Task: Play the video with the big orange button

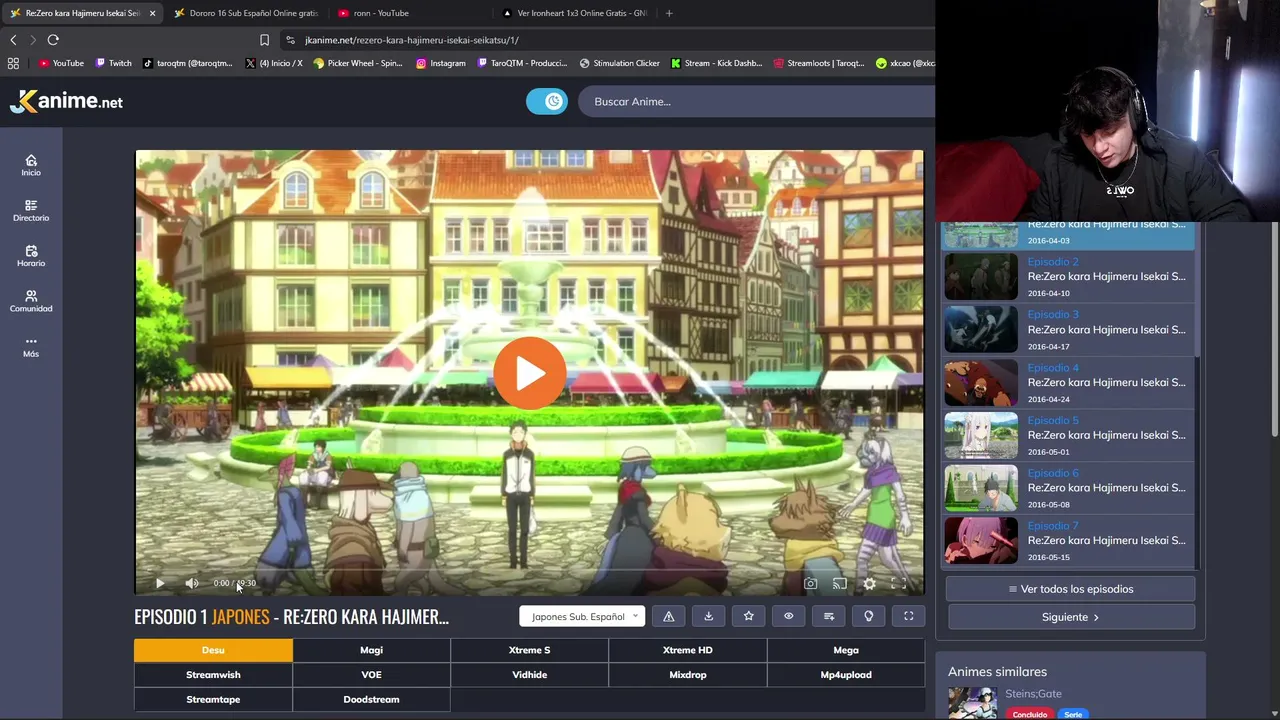Action: pos(529,373)
